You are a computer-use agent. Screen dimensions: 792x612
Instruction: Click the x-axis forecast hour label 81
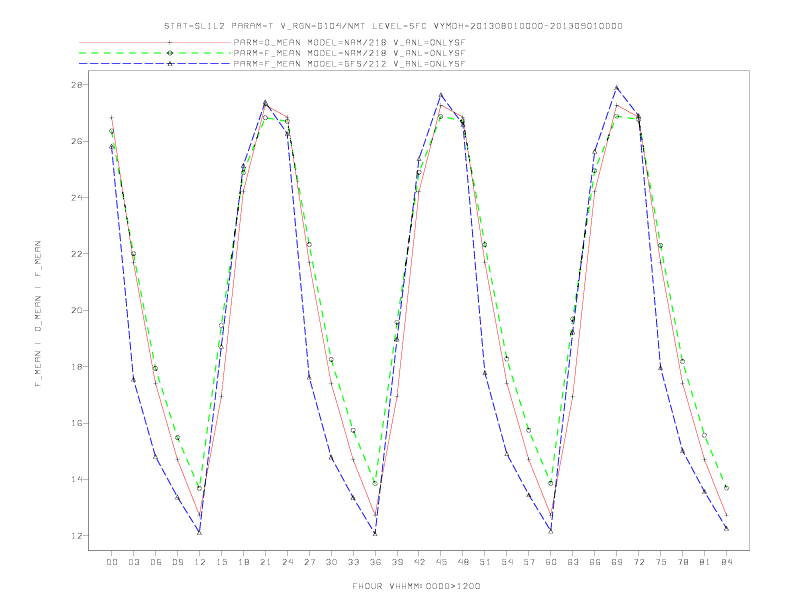pos(705,562)
